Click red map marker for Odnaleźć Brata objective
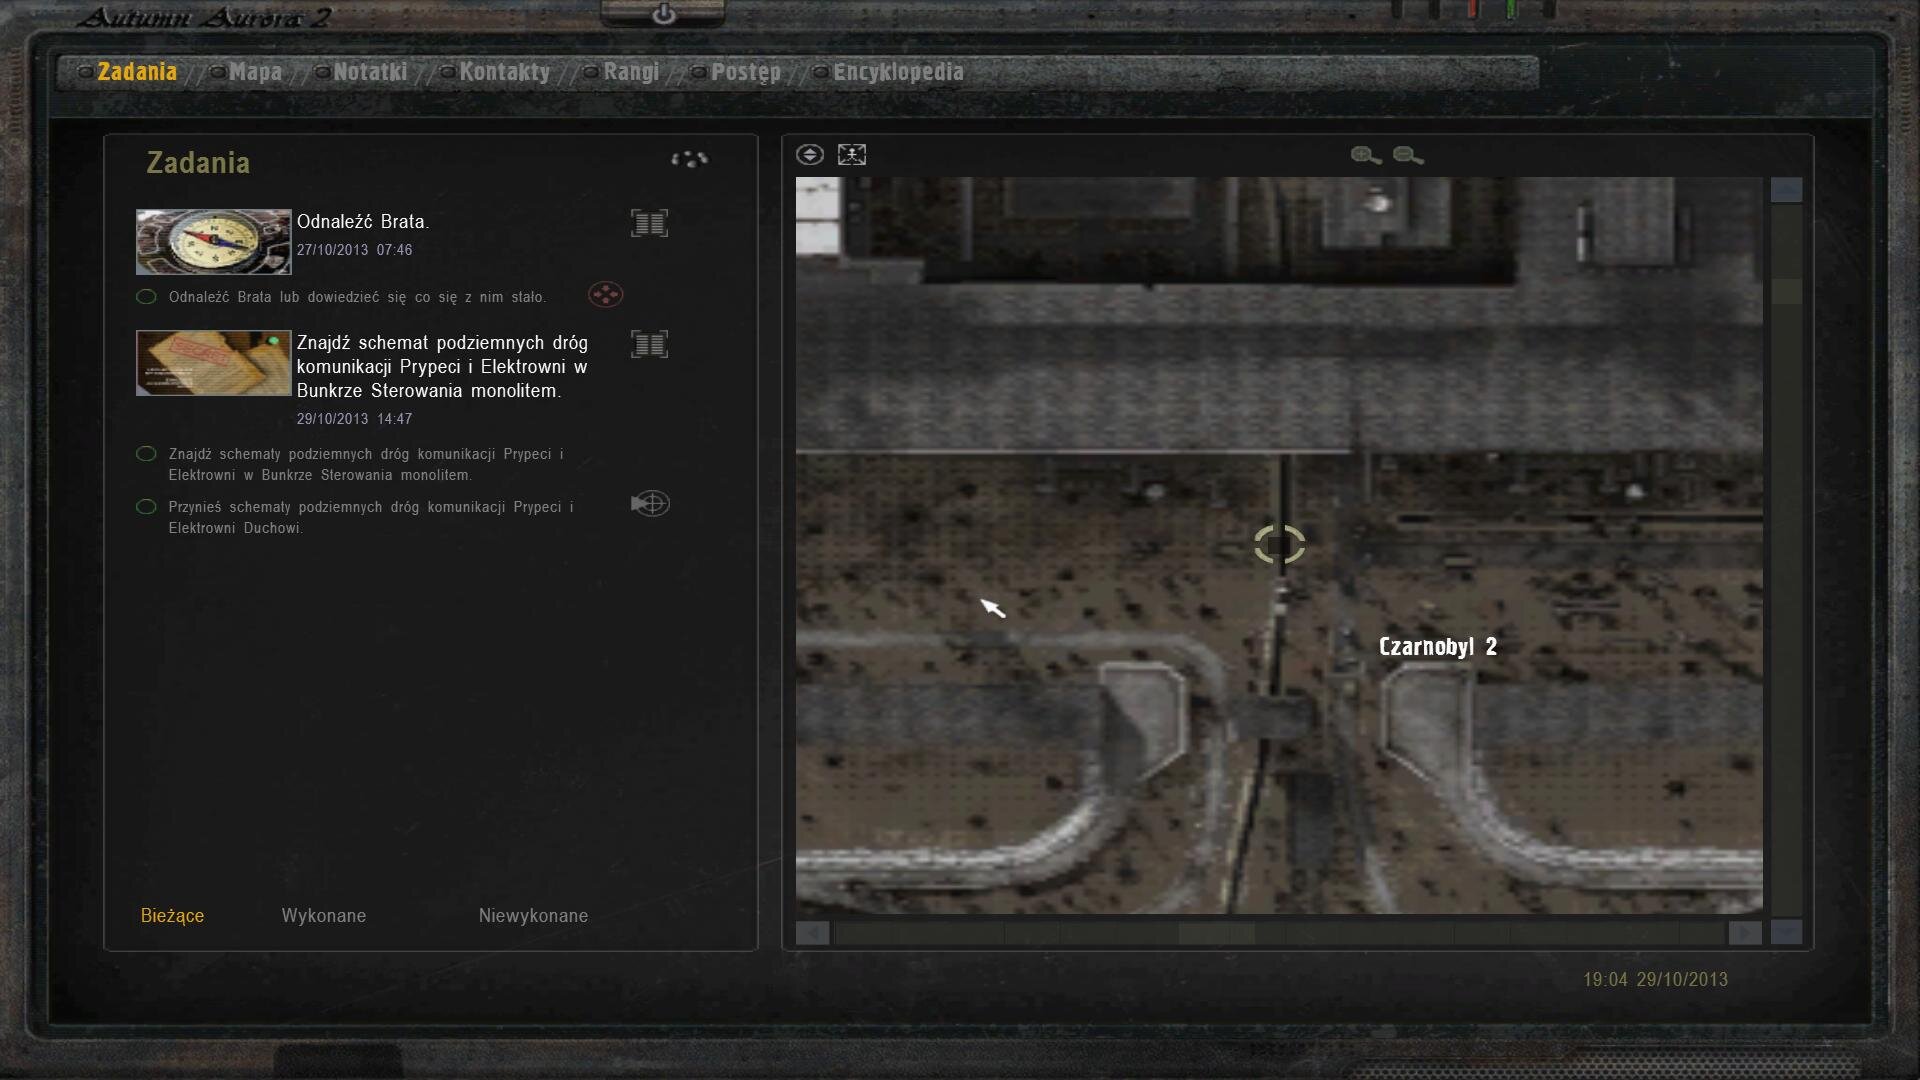 605,295
